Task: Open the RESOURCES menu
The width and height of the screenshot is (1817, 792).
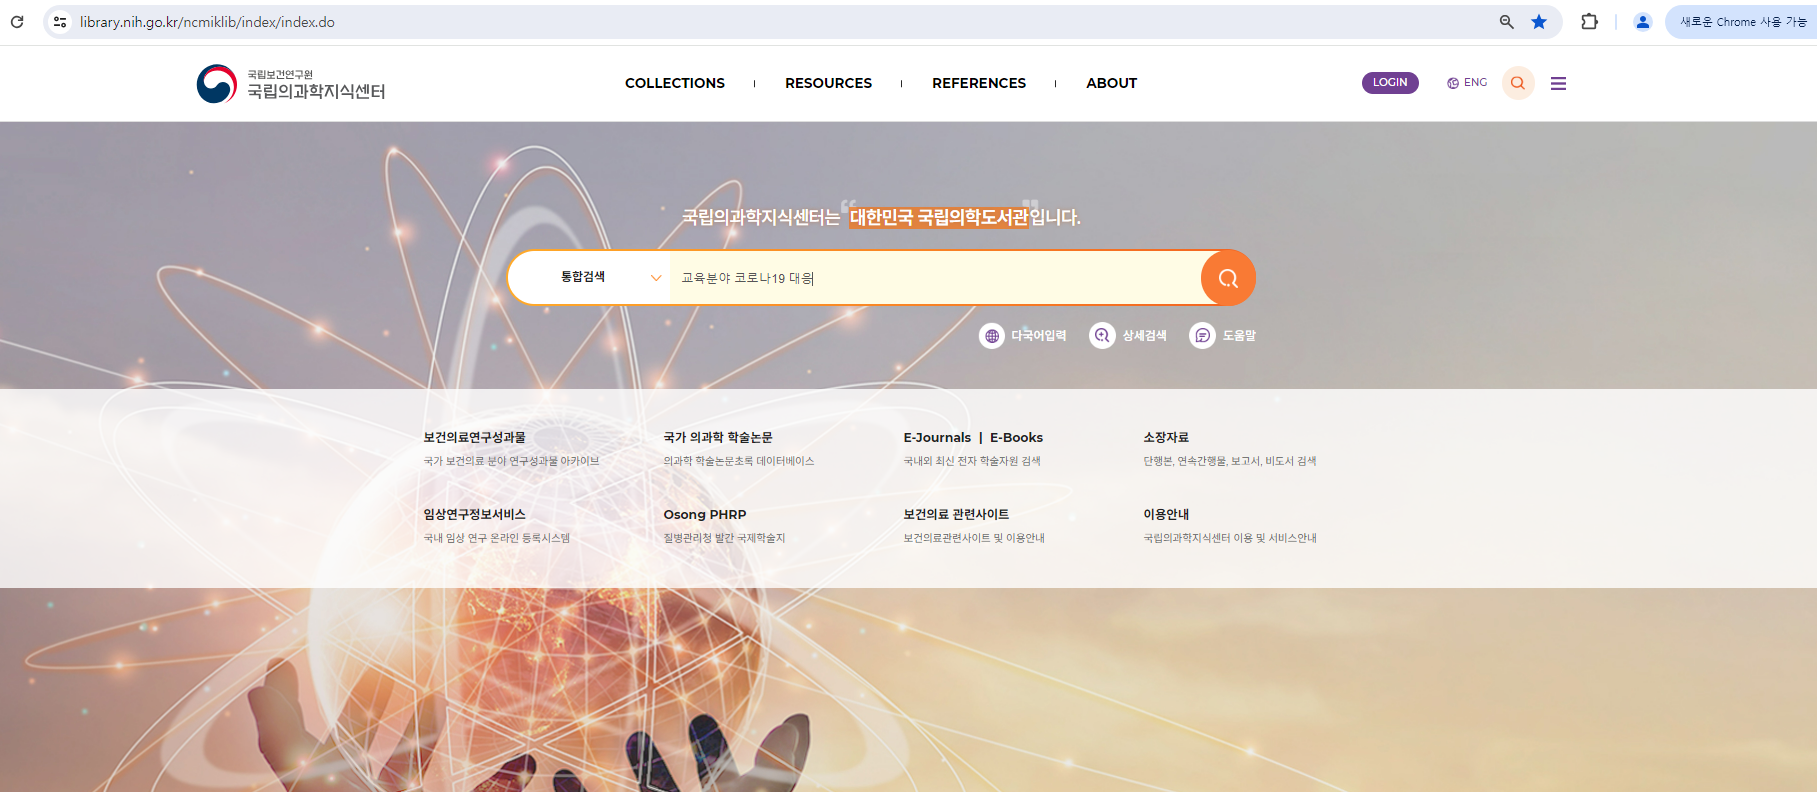Action: coord(828,83)
